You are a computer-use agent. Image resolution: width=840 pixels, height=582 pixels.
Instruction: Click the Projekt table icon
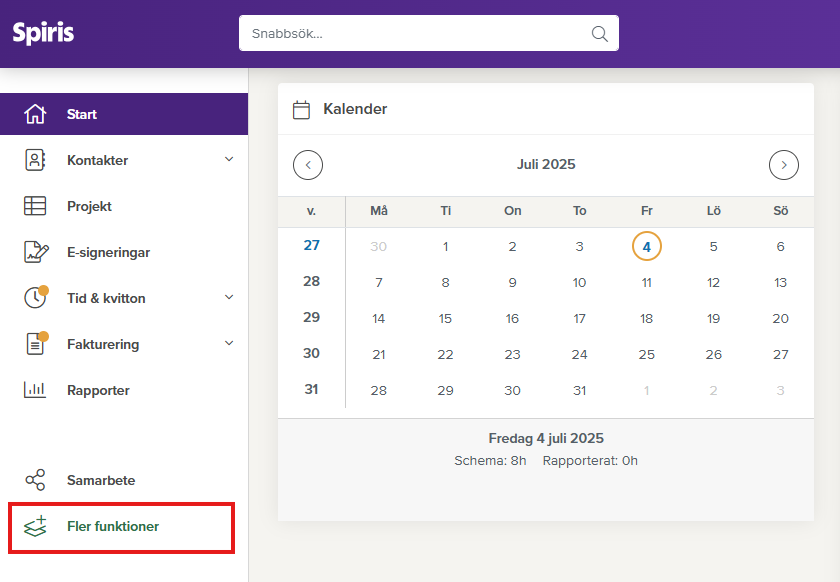click(35, 206)
